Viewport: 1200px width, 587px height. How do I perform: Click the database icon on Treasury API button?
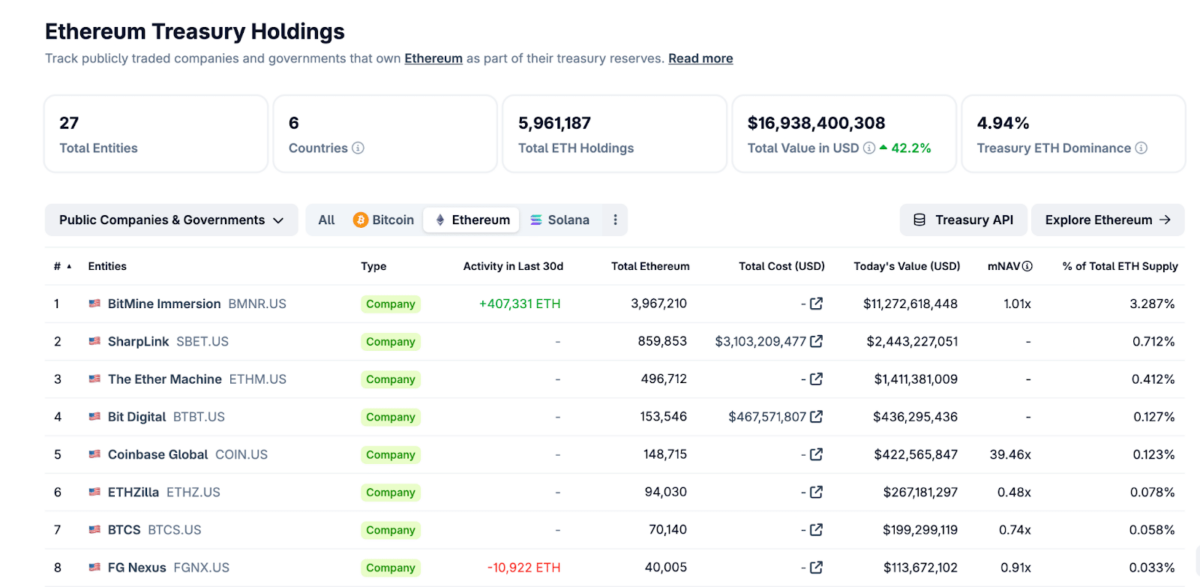pos(920,219)
